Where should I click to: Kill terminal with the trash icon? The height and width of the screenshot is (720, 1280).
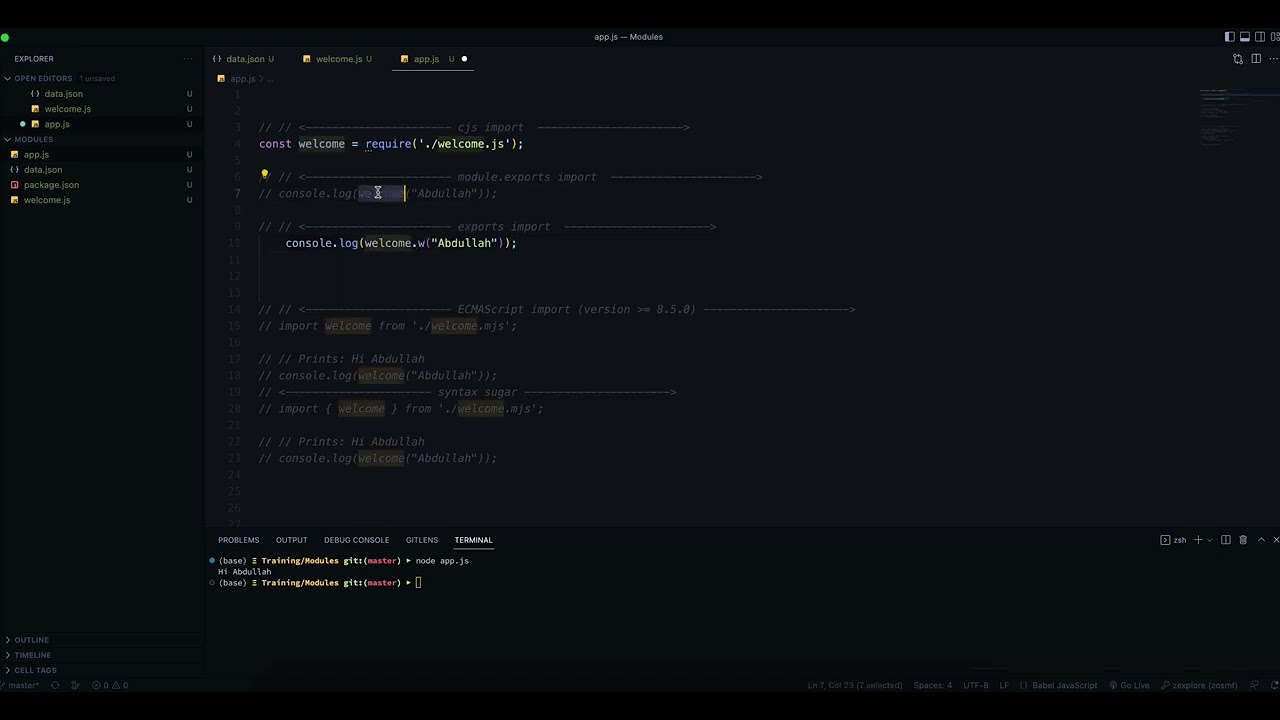click(1243, 540)
